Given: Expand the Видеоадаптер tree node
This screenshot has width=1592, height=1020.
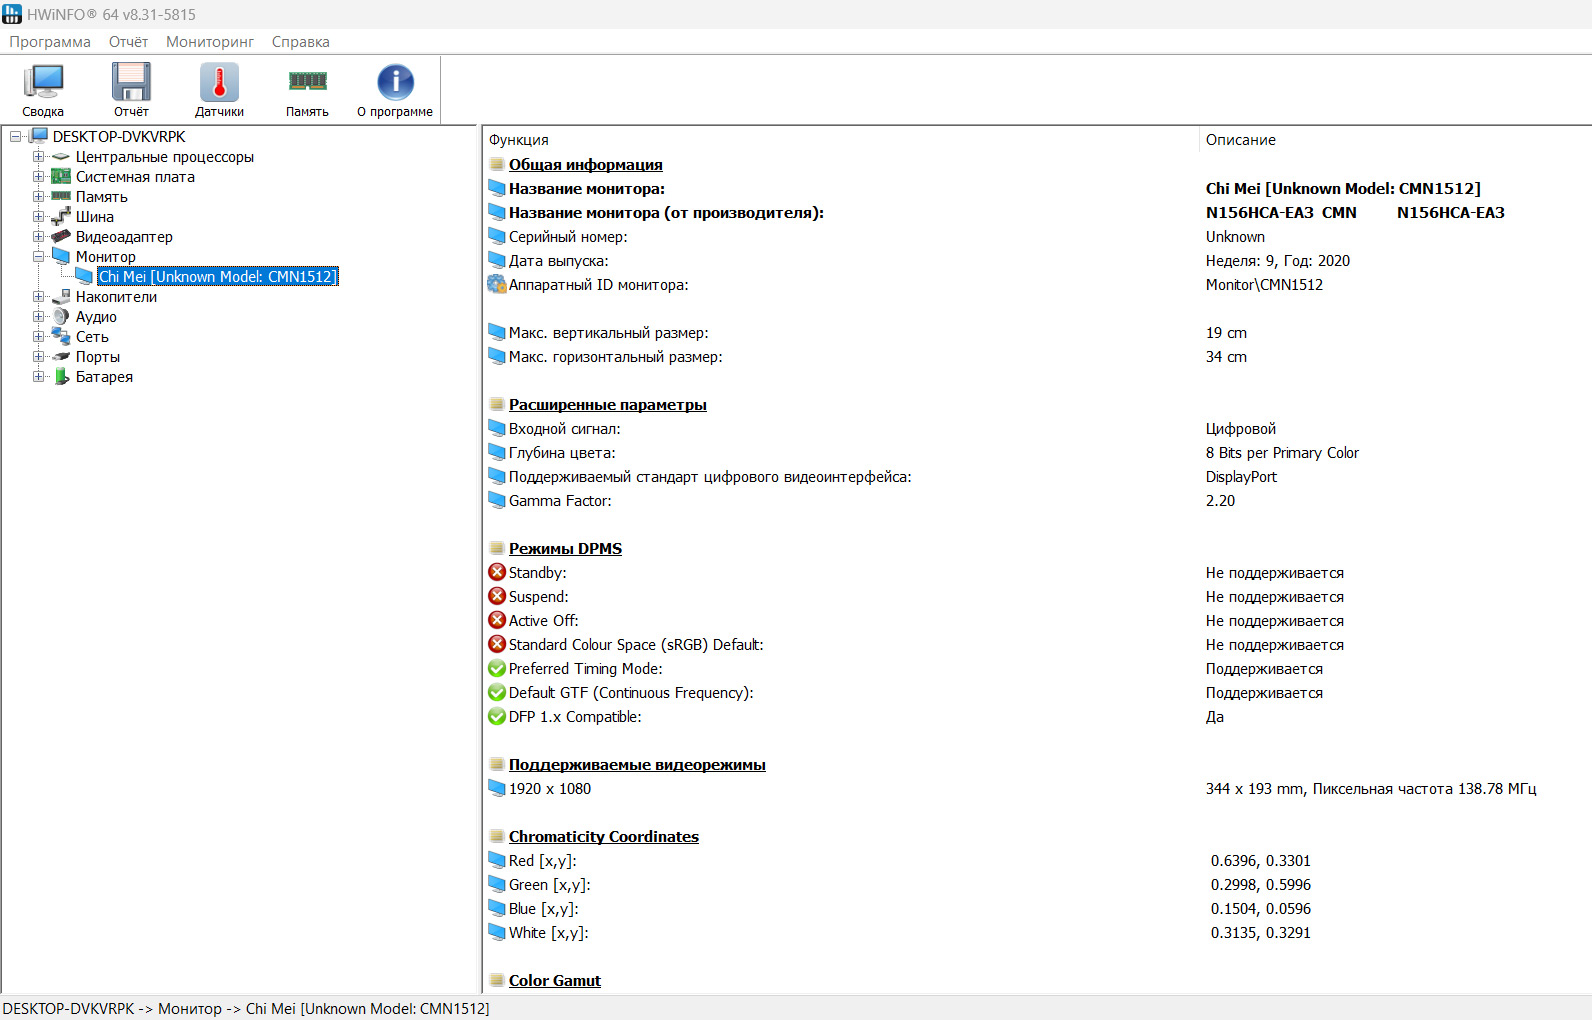Looking at the screenshot, I should point(38,237).
